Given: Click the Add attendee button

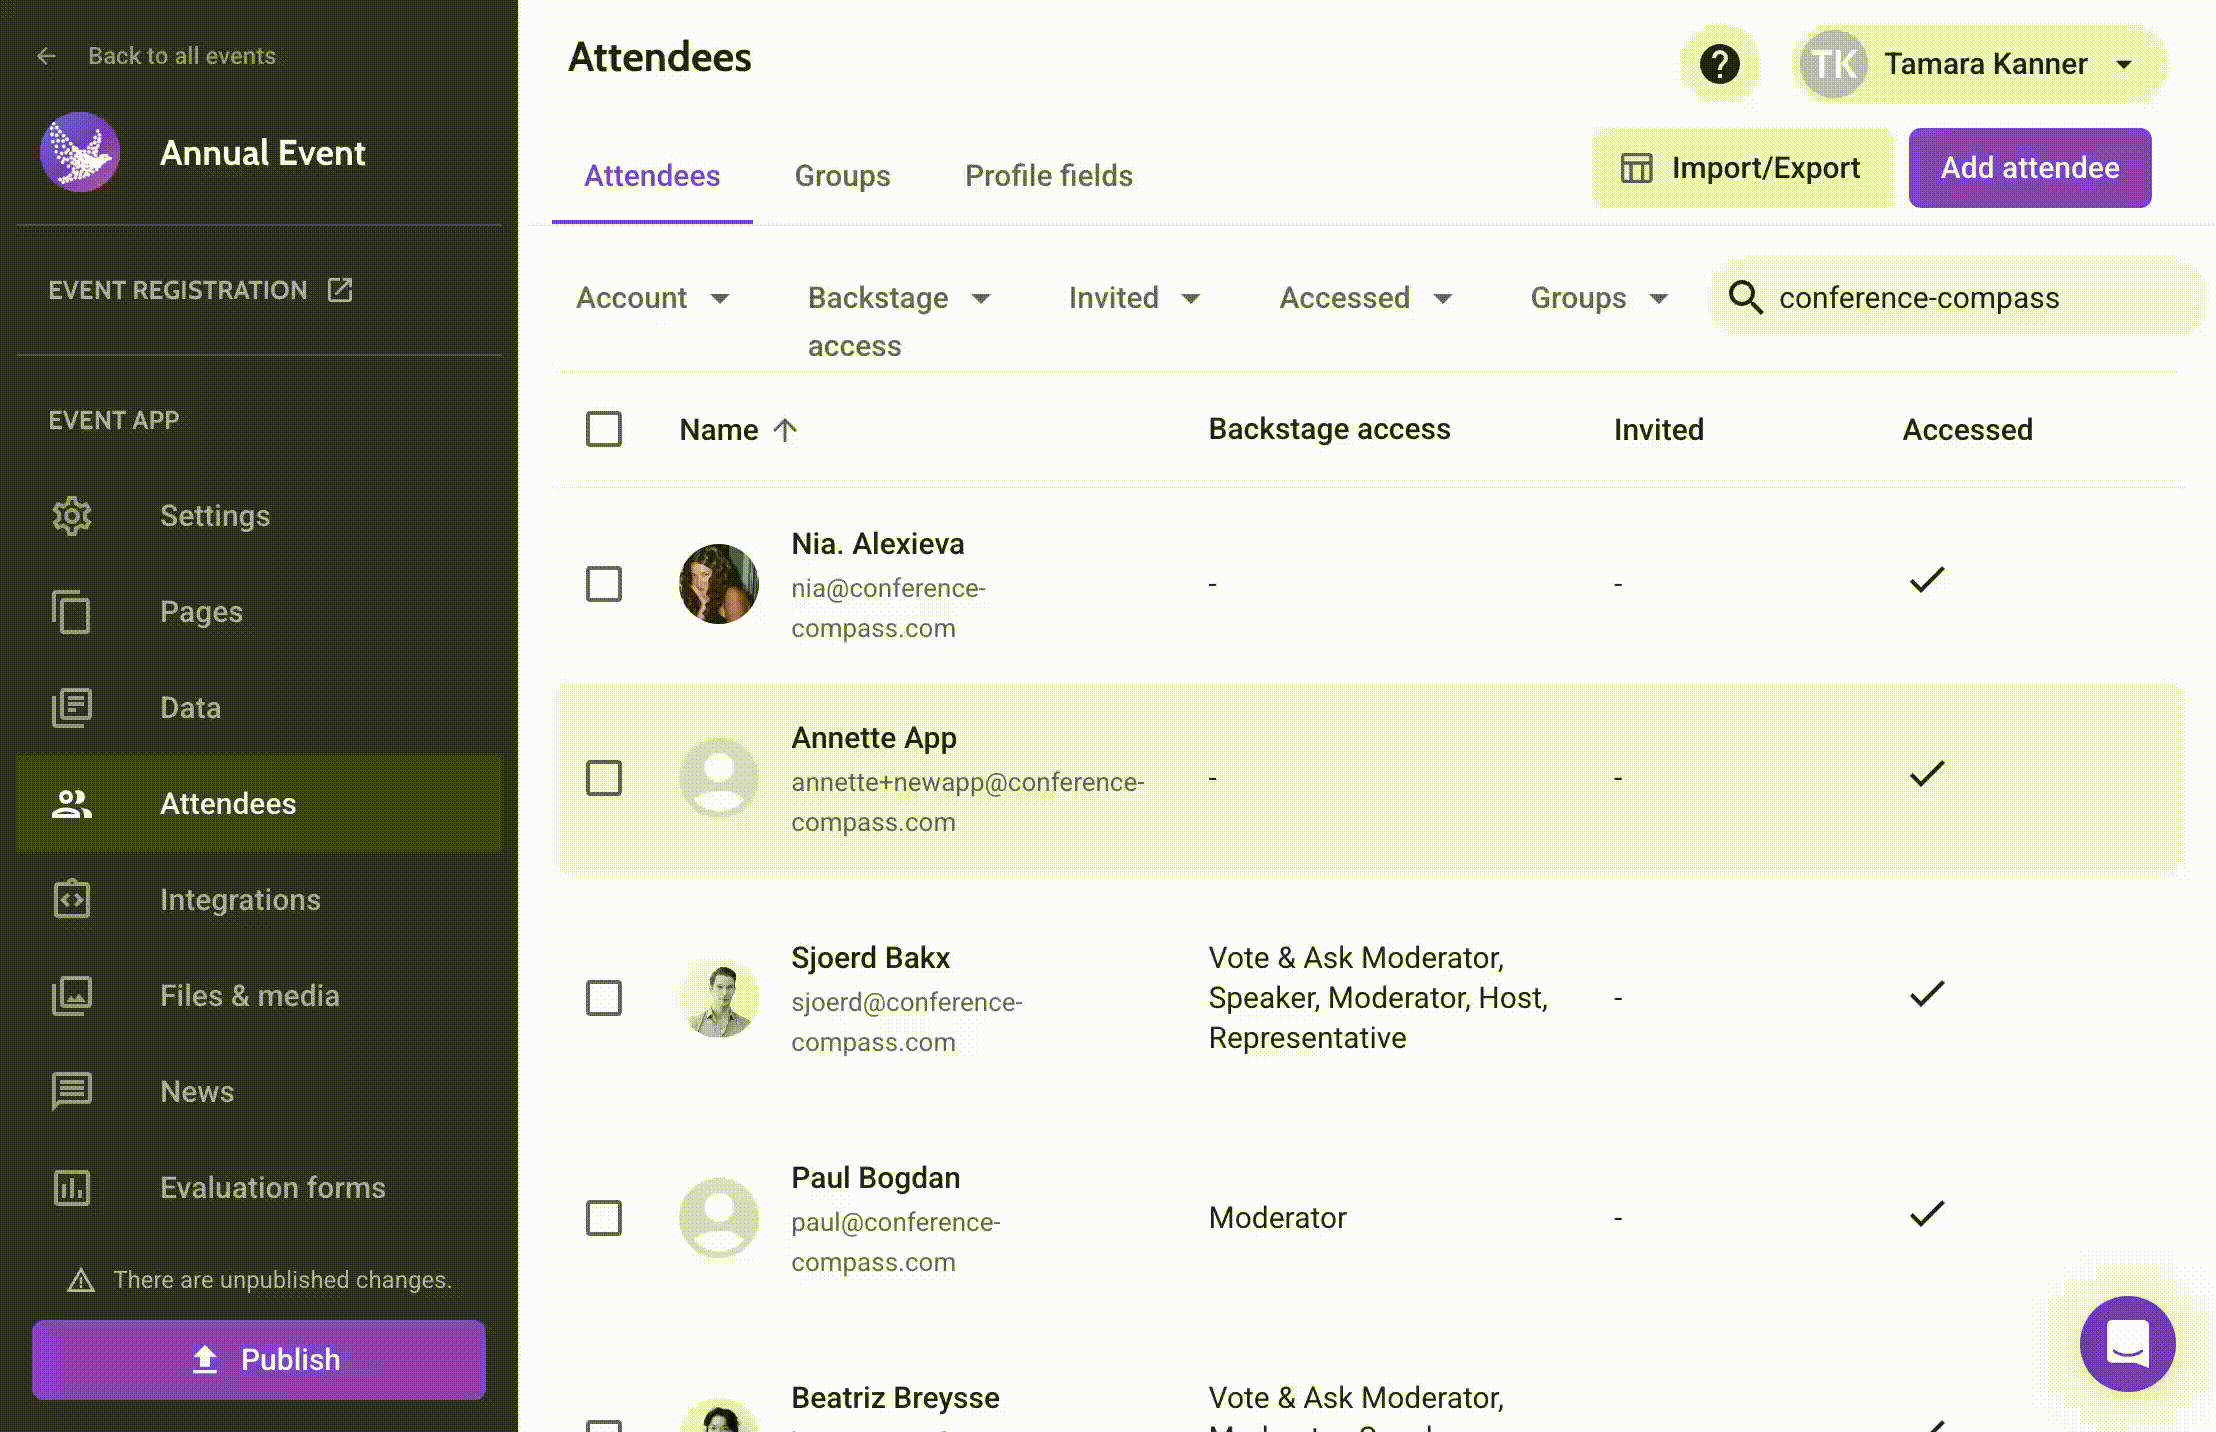Looking at the screenshot, I should coord(2029,168).
